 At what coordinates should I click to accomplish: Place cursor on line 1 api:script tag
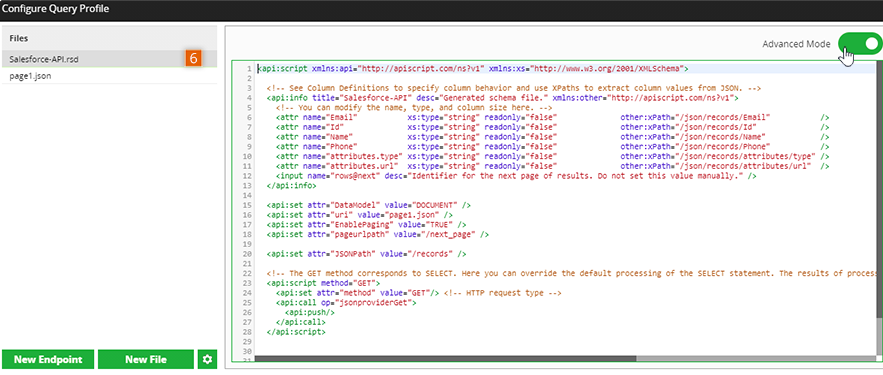(x=472, y=69)
